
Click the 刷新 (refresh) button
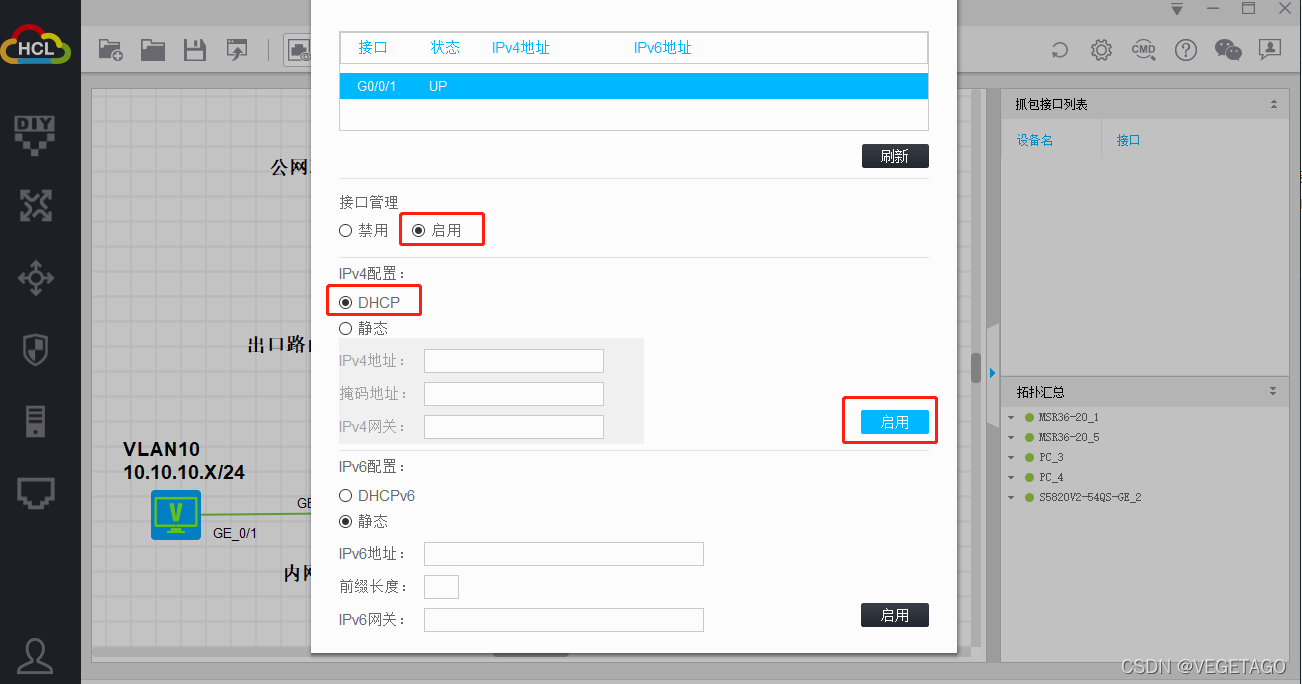click(895, 156)
